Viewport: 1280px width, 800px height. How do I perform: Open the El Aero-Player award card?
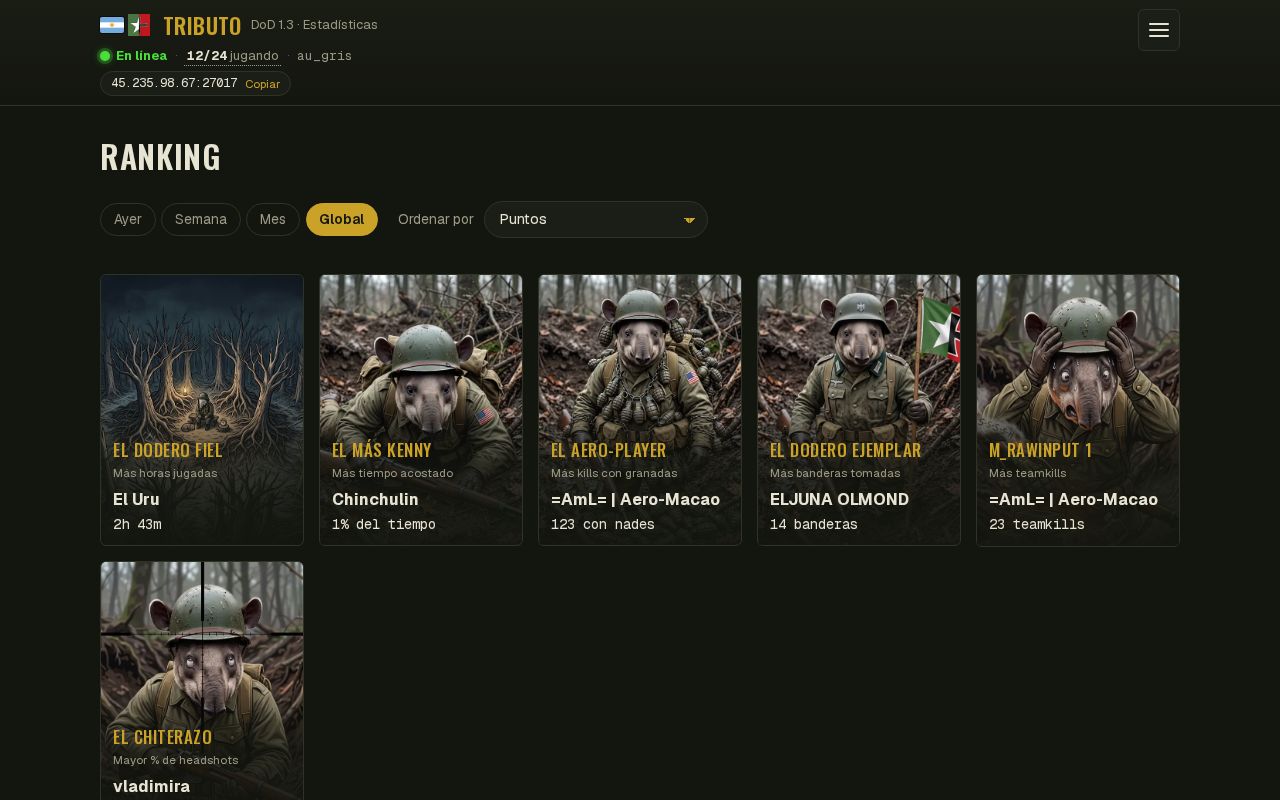[x=640, y=410]
